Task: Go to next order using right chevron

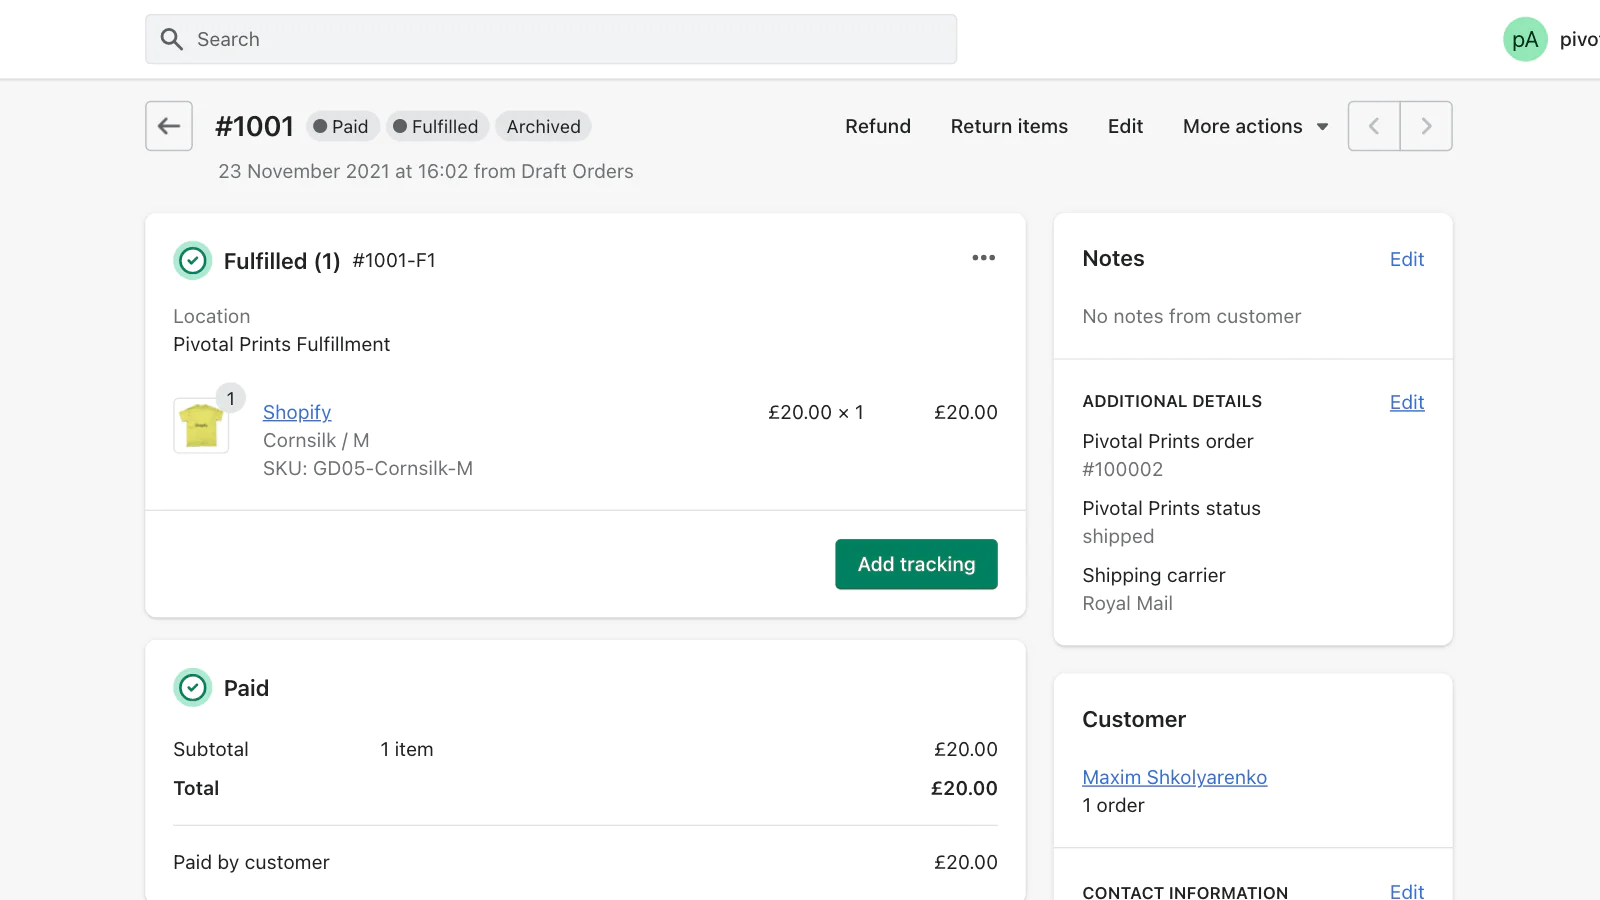Action: tap(1426, 126)
